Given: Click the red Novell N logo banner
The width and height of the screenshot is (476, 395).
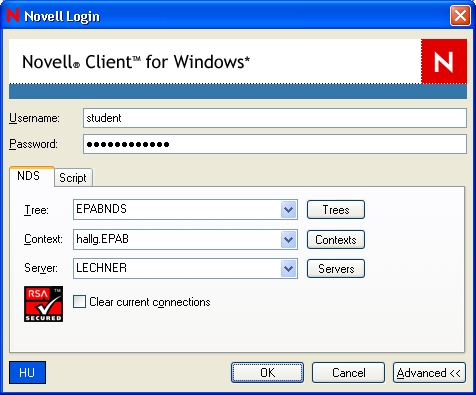Looking at the screenshot, I should tap(444, 61).
